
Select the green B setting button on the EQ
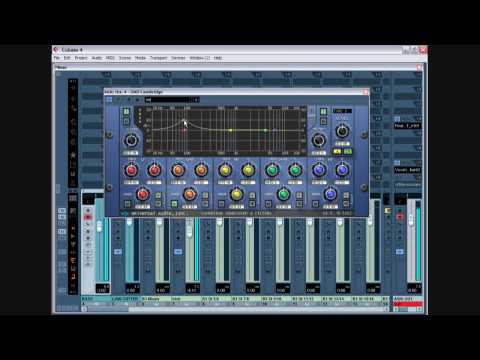pos(348,152)
